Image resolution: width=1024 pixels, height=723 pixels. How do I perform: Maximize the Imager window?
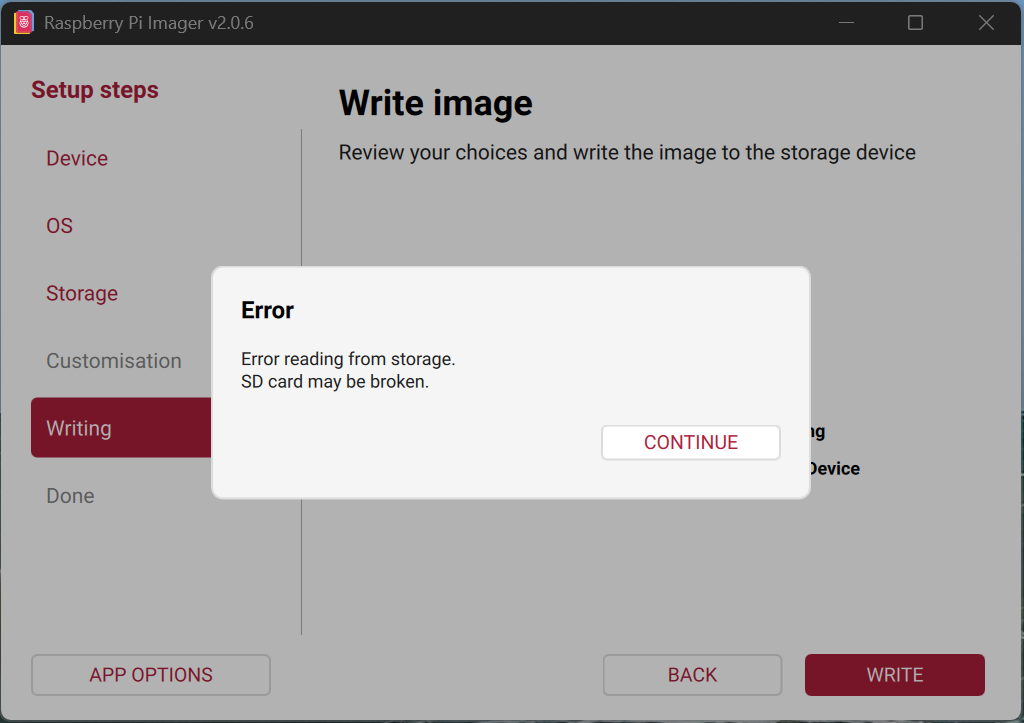pyautogui.click(x=915, y=22)
